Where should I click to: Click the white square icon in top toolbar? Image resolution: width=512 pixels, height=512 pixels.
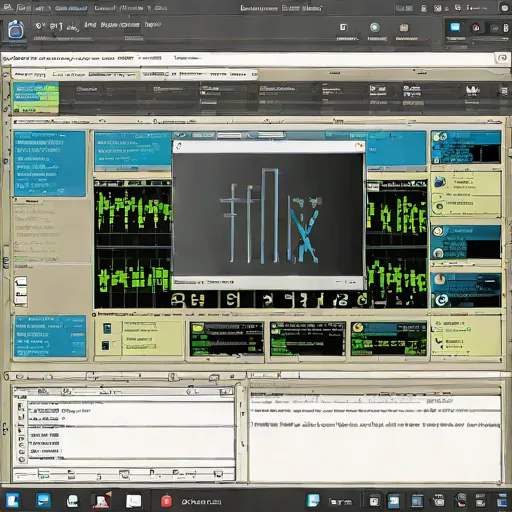343,27
